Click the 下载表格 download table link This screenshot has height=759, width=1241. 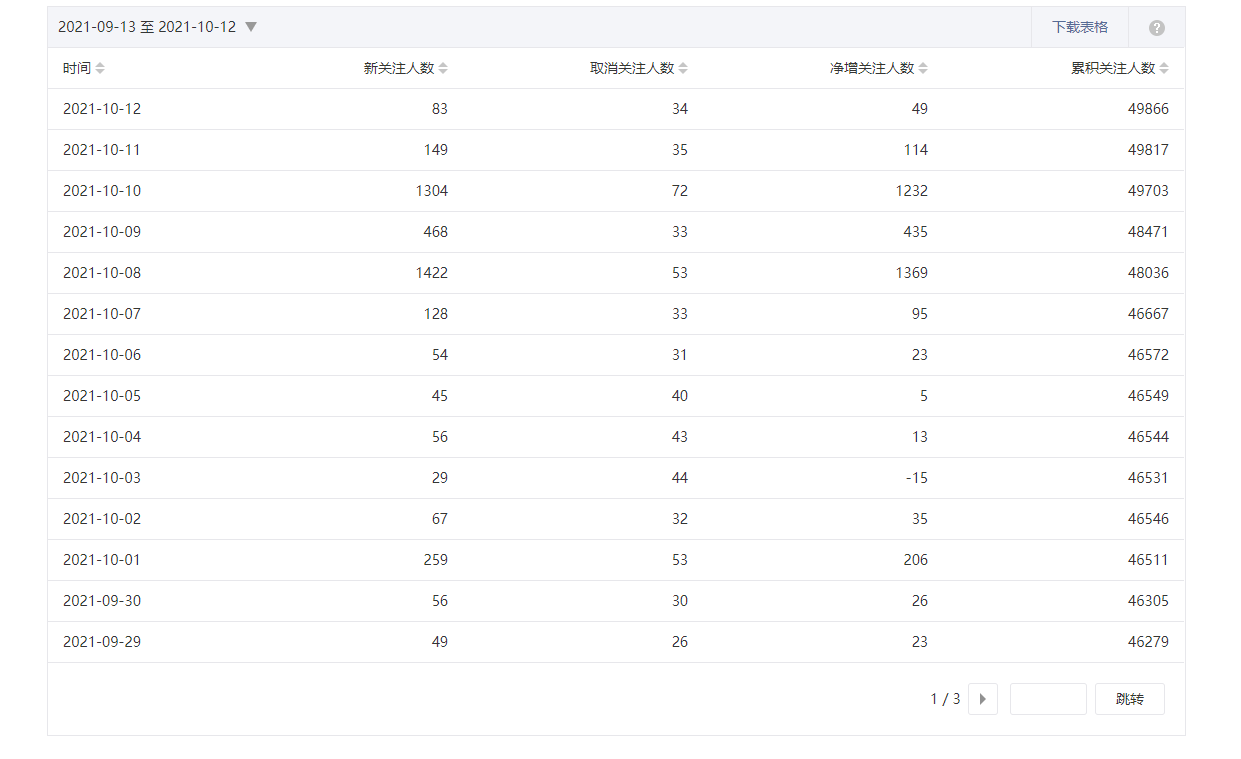tap(1079, 27)
